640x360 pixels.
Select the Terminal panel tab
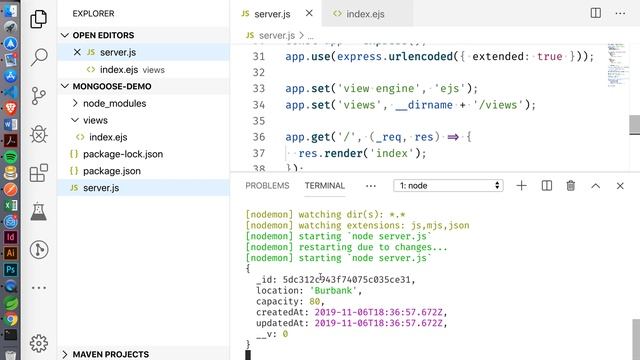(324, 186)
